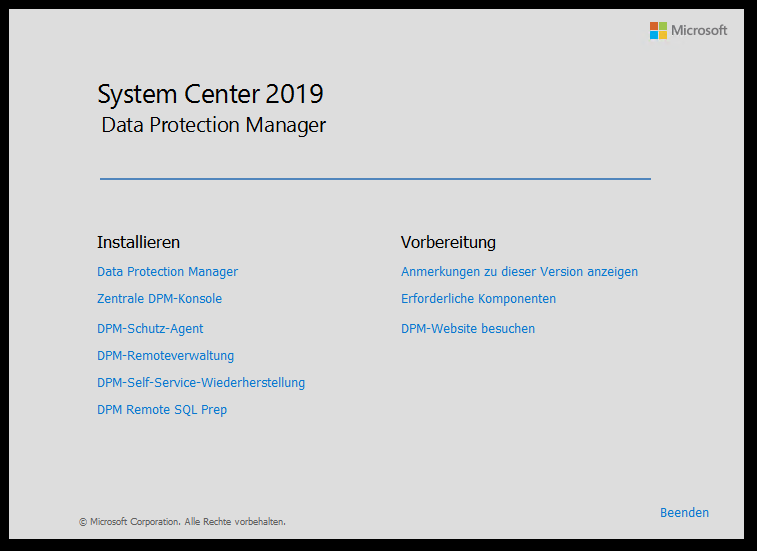This screenshot has width=757, height=551.
Task: Start DPM Remote SQL Prep
Action: (162, 410)
